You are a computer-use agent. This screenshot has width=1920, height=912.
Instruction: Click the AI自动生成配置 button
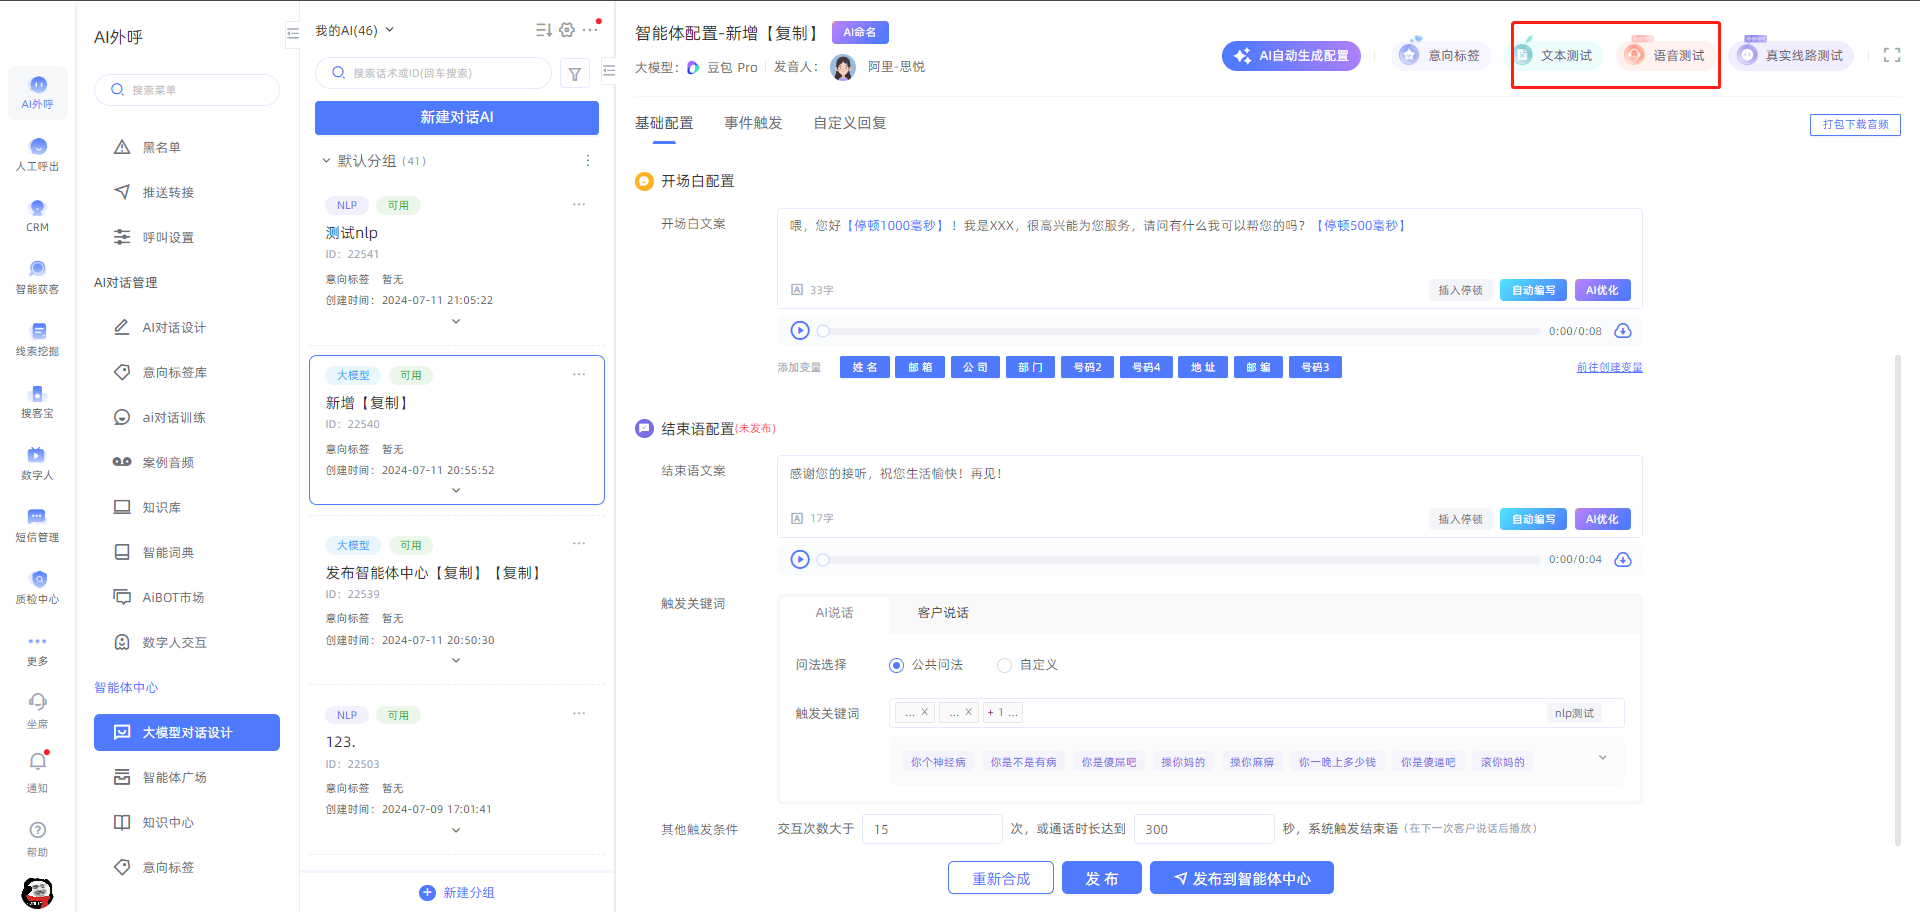point(1291,56)
